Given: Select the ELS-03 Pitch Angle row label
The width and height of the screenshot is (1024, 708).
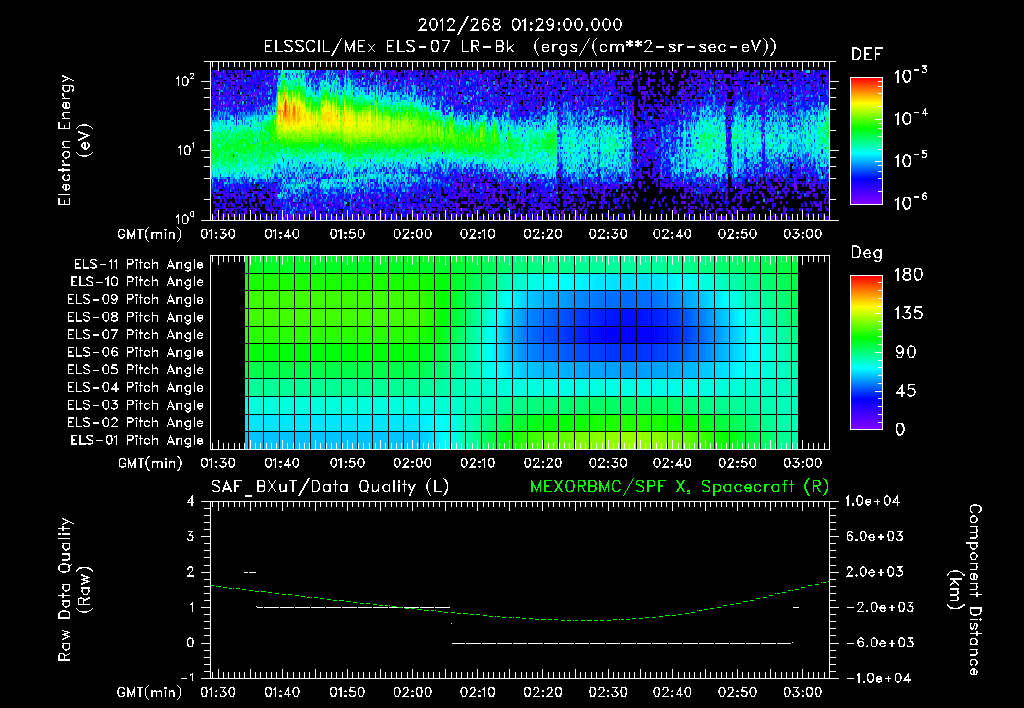Looking at the screenshot, I should click(x=136, y=405).
